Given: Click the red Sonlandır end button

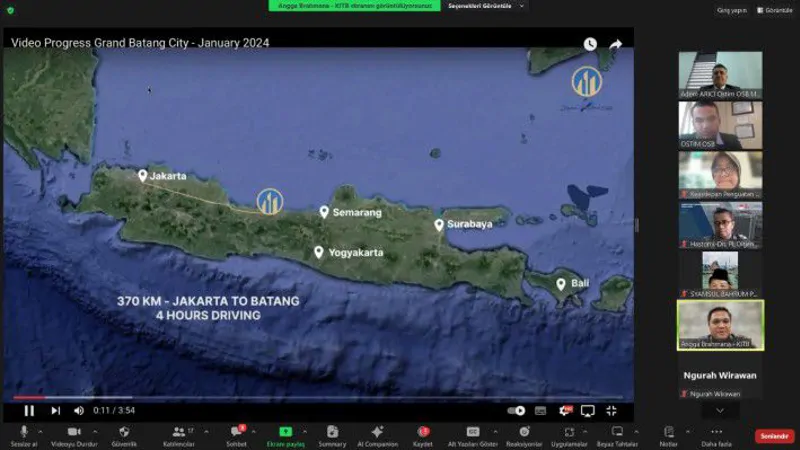Looking at the screenshot, I should tap(774, 436).
